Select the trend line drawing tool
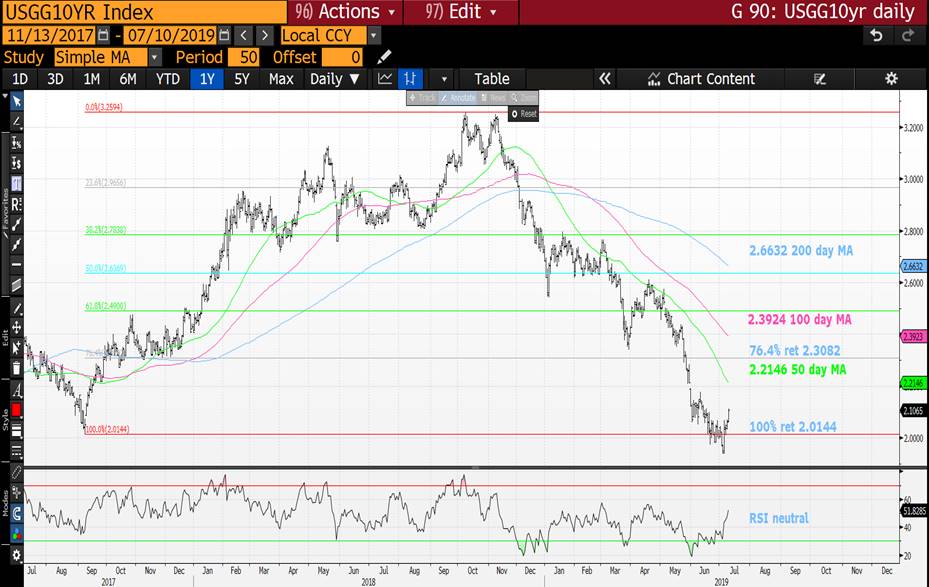This screenshot has width=929, height=587. point(17,122)
